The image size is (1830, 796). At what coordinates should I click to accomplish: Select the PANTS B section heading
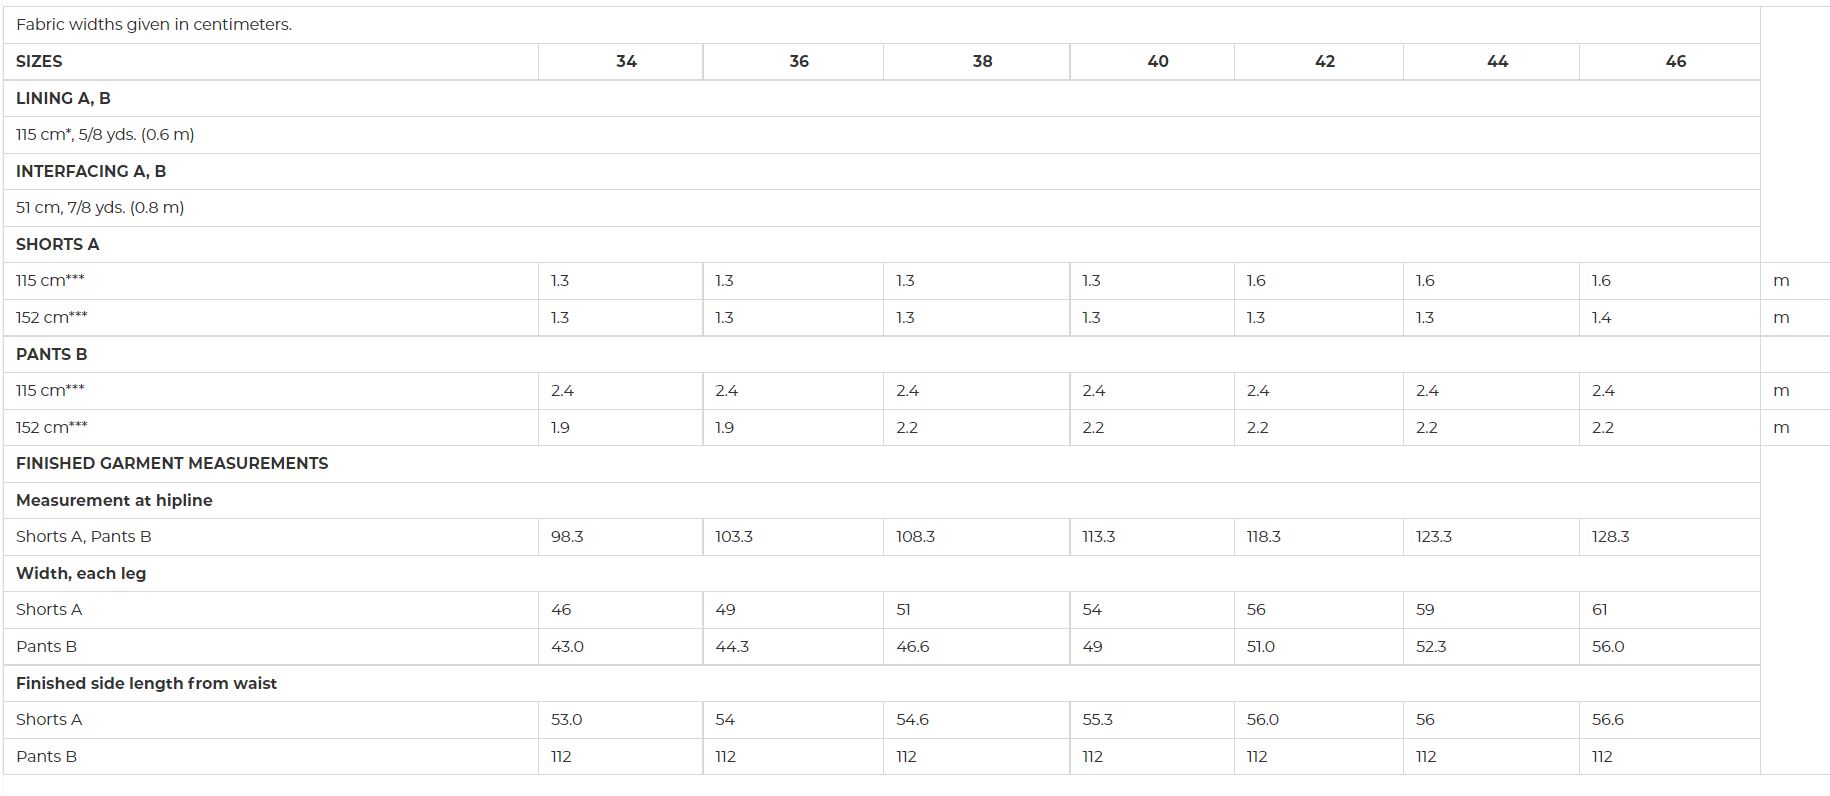[52, 354]
